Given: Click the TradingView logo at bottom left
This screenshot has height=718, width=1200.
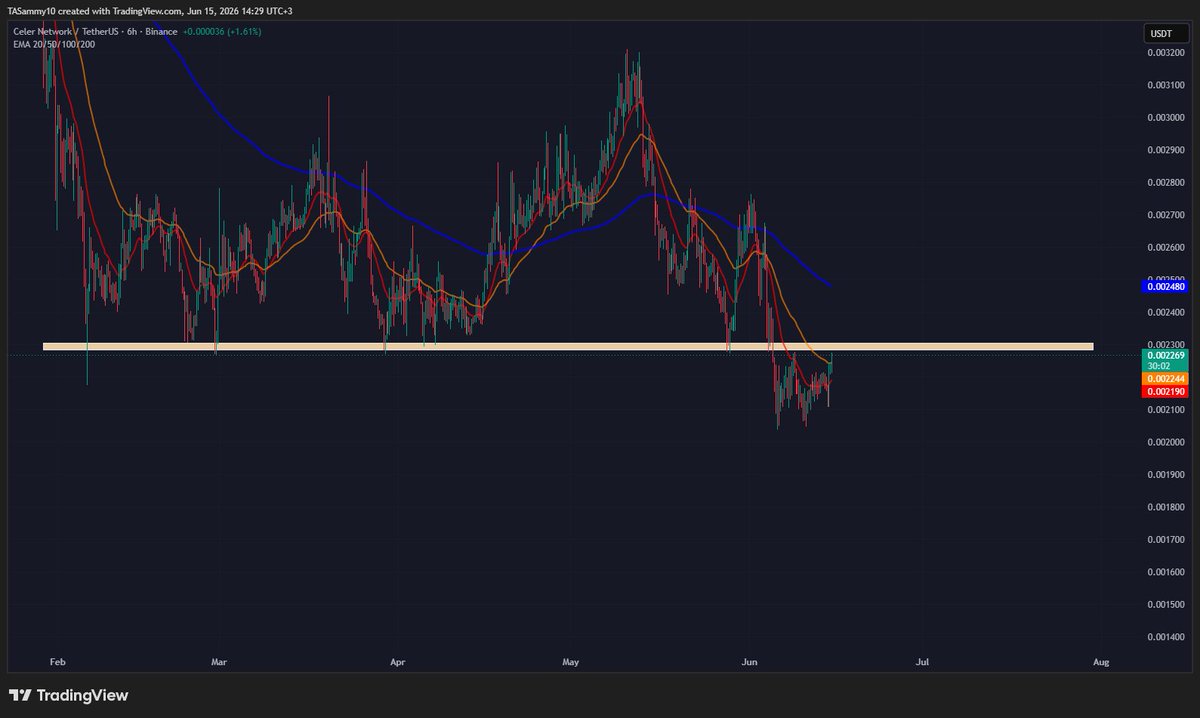Looking at the screenshot, I should tap(69, 695).
